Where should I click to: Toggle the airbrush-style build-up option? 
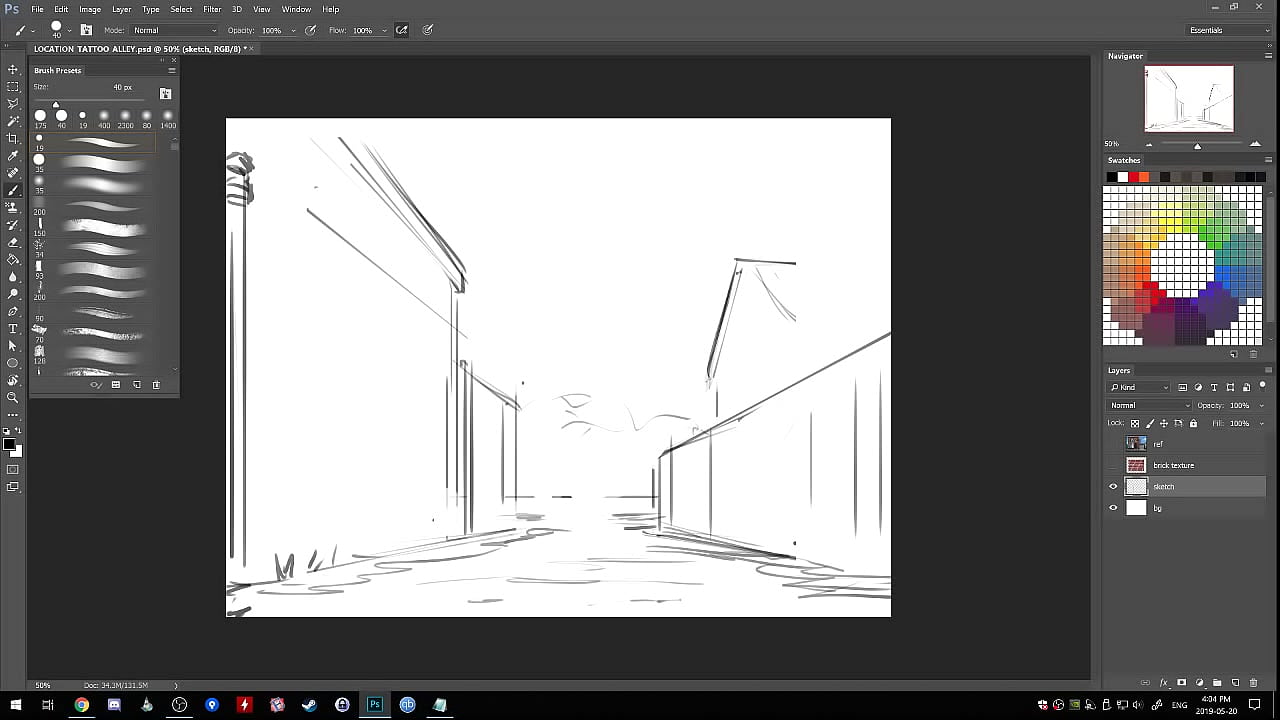click(x=402, y=30)
